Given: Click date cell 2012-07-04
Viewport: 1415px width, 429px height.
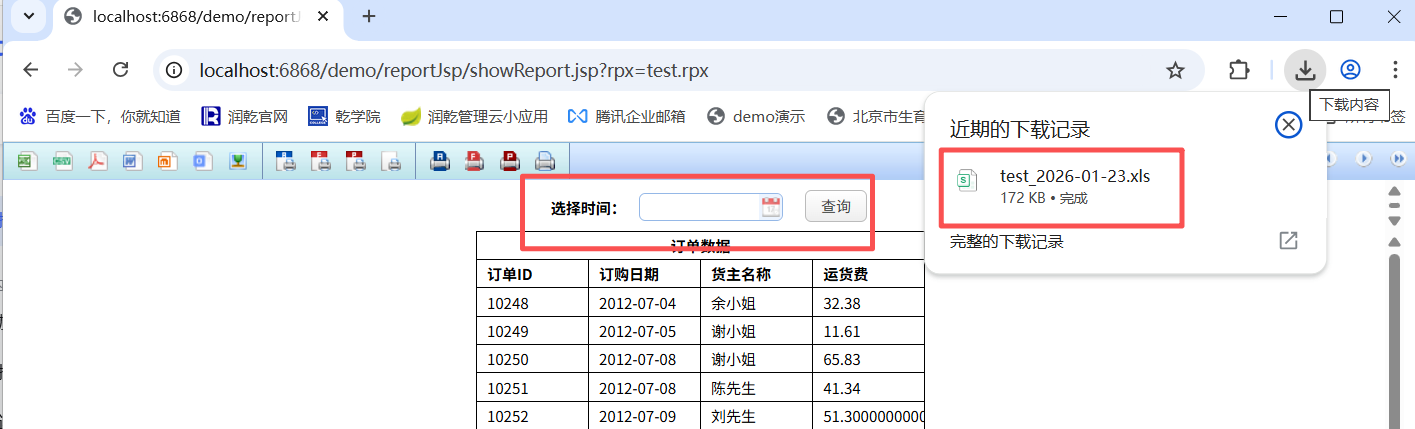Looking at the screenshot, I should point(644,303).
